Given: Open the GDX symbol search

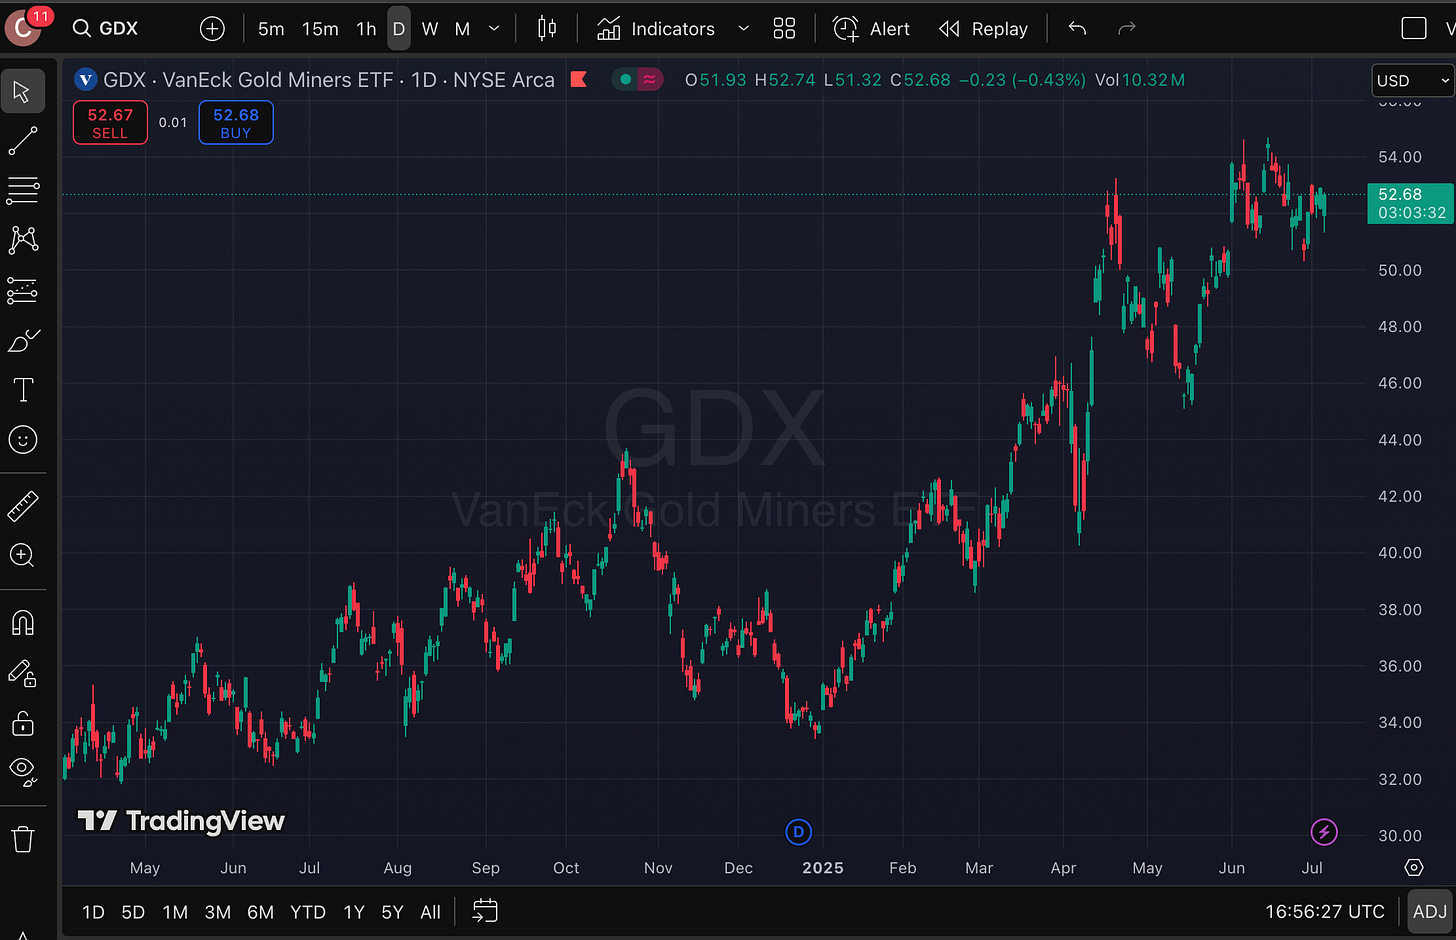Looking at the screenshot, I should (x=106, y=29).
